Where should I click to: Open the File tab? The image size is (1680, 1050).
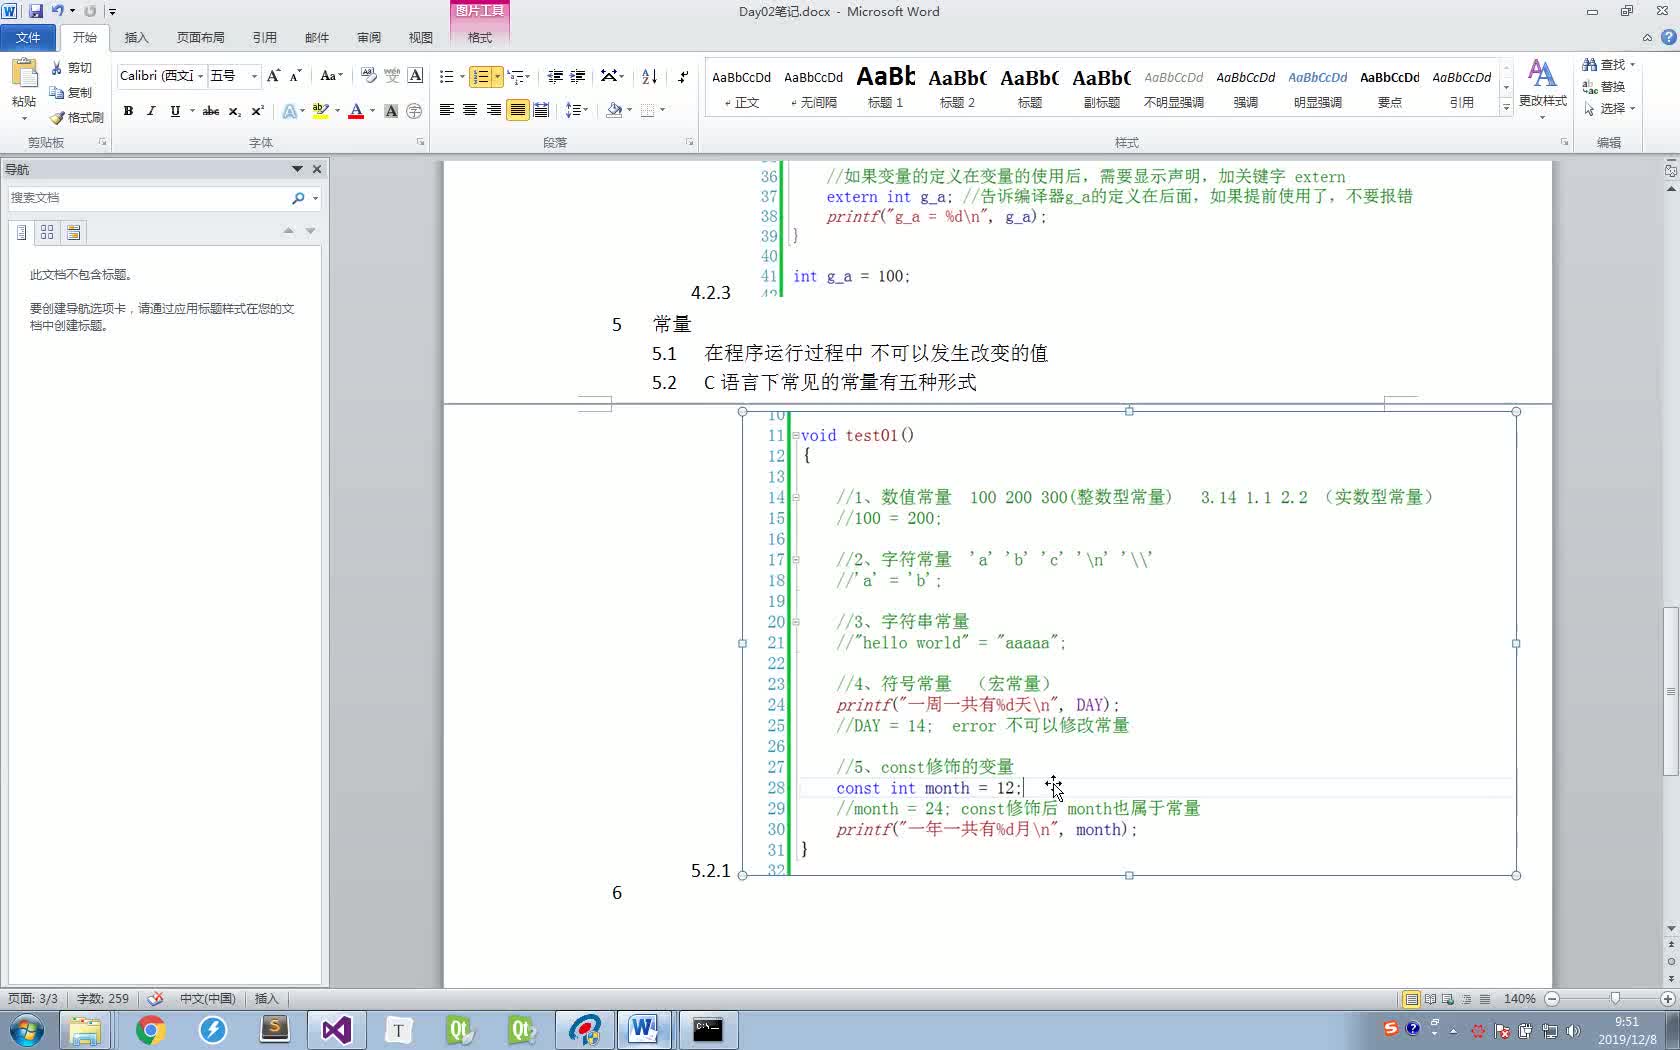tap(28, 37)
